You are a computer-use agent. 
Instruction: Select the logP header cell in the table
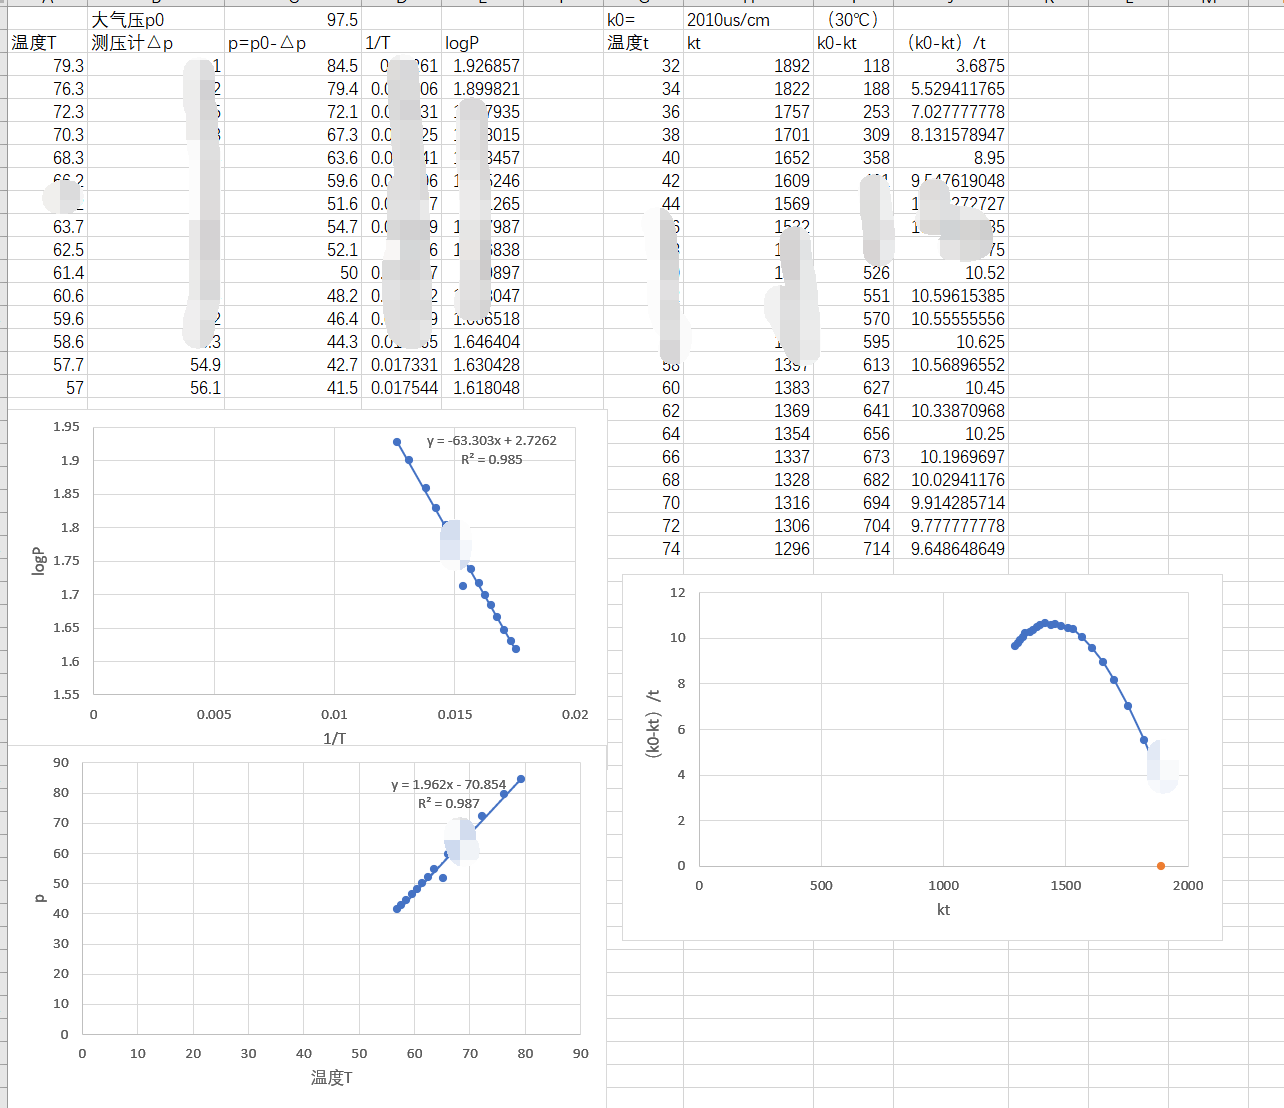(x=463, y=43)
